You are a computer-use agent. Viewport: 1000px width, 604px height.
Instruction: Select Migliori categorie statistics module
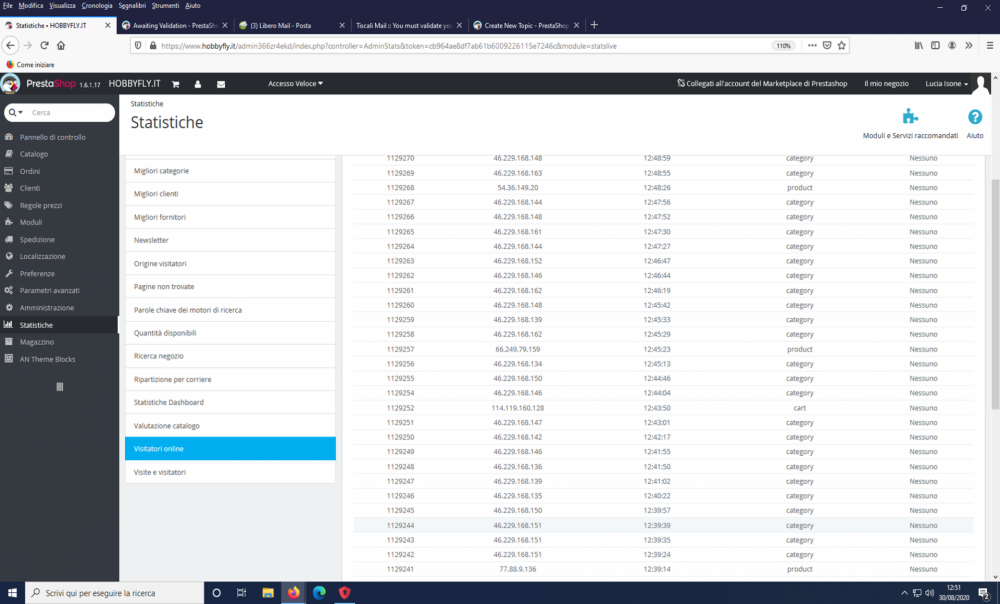click(x=230, y=171)
